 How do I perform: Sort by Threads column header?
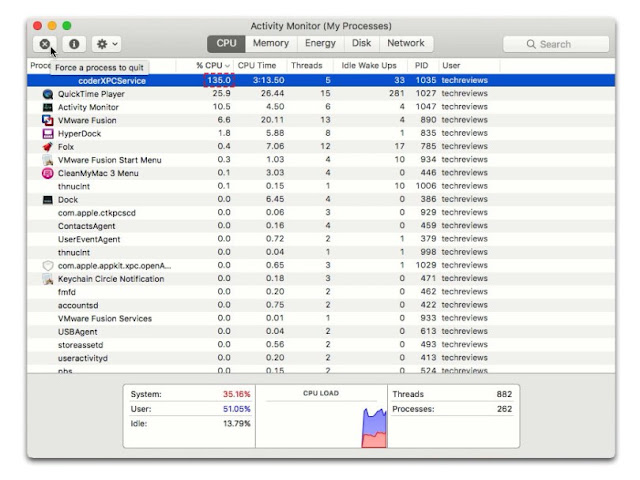coord(307,66)
